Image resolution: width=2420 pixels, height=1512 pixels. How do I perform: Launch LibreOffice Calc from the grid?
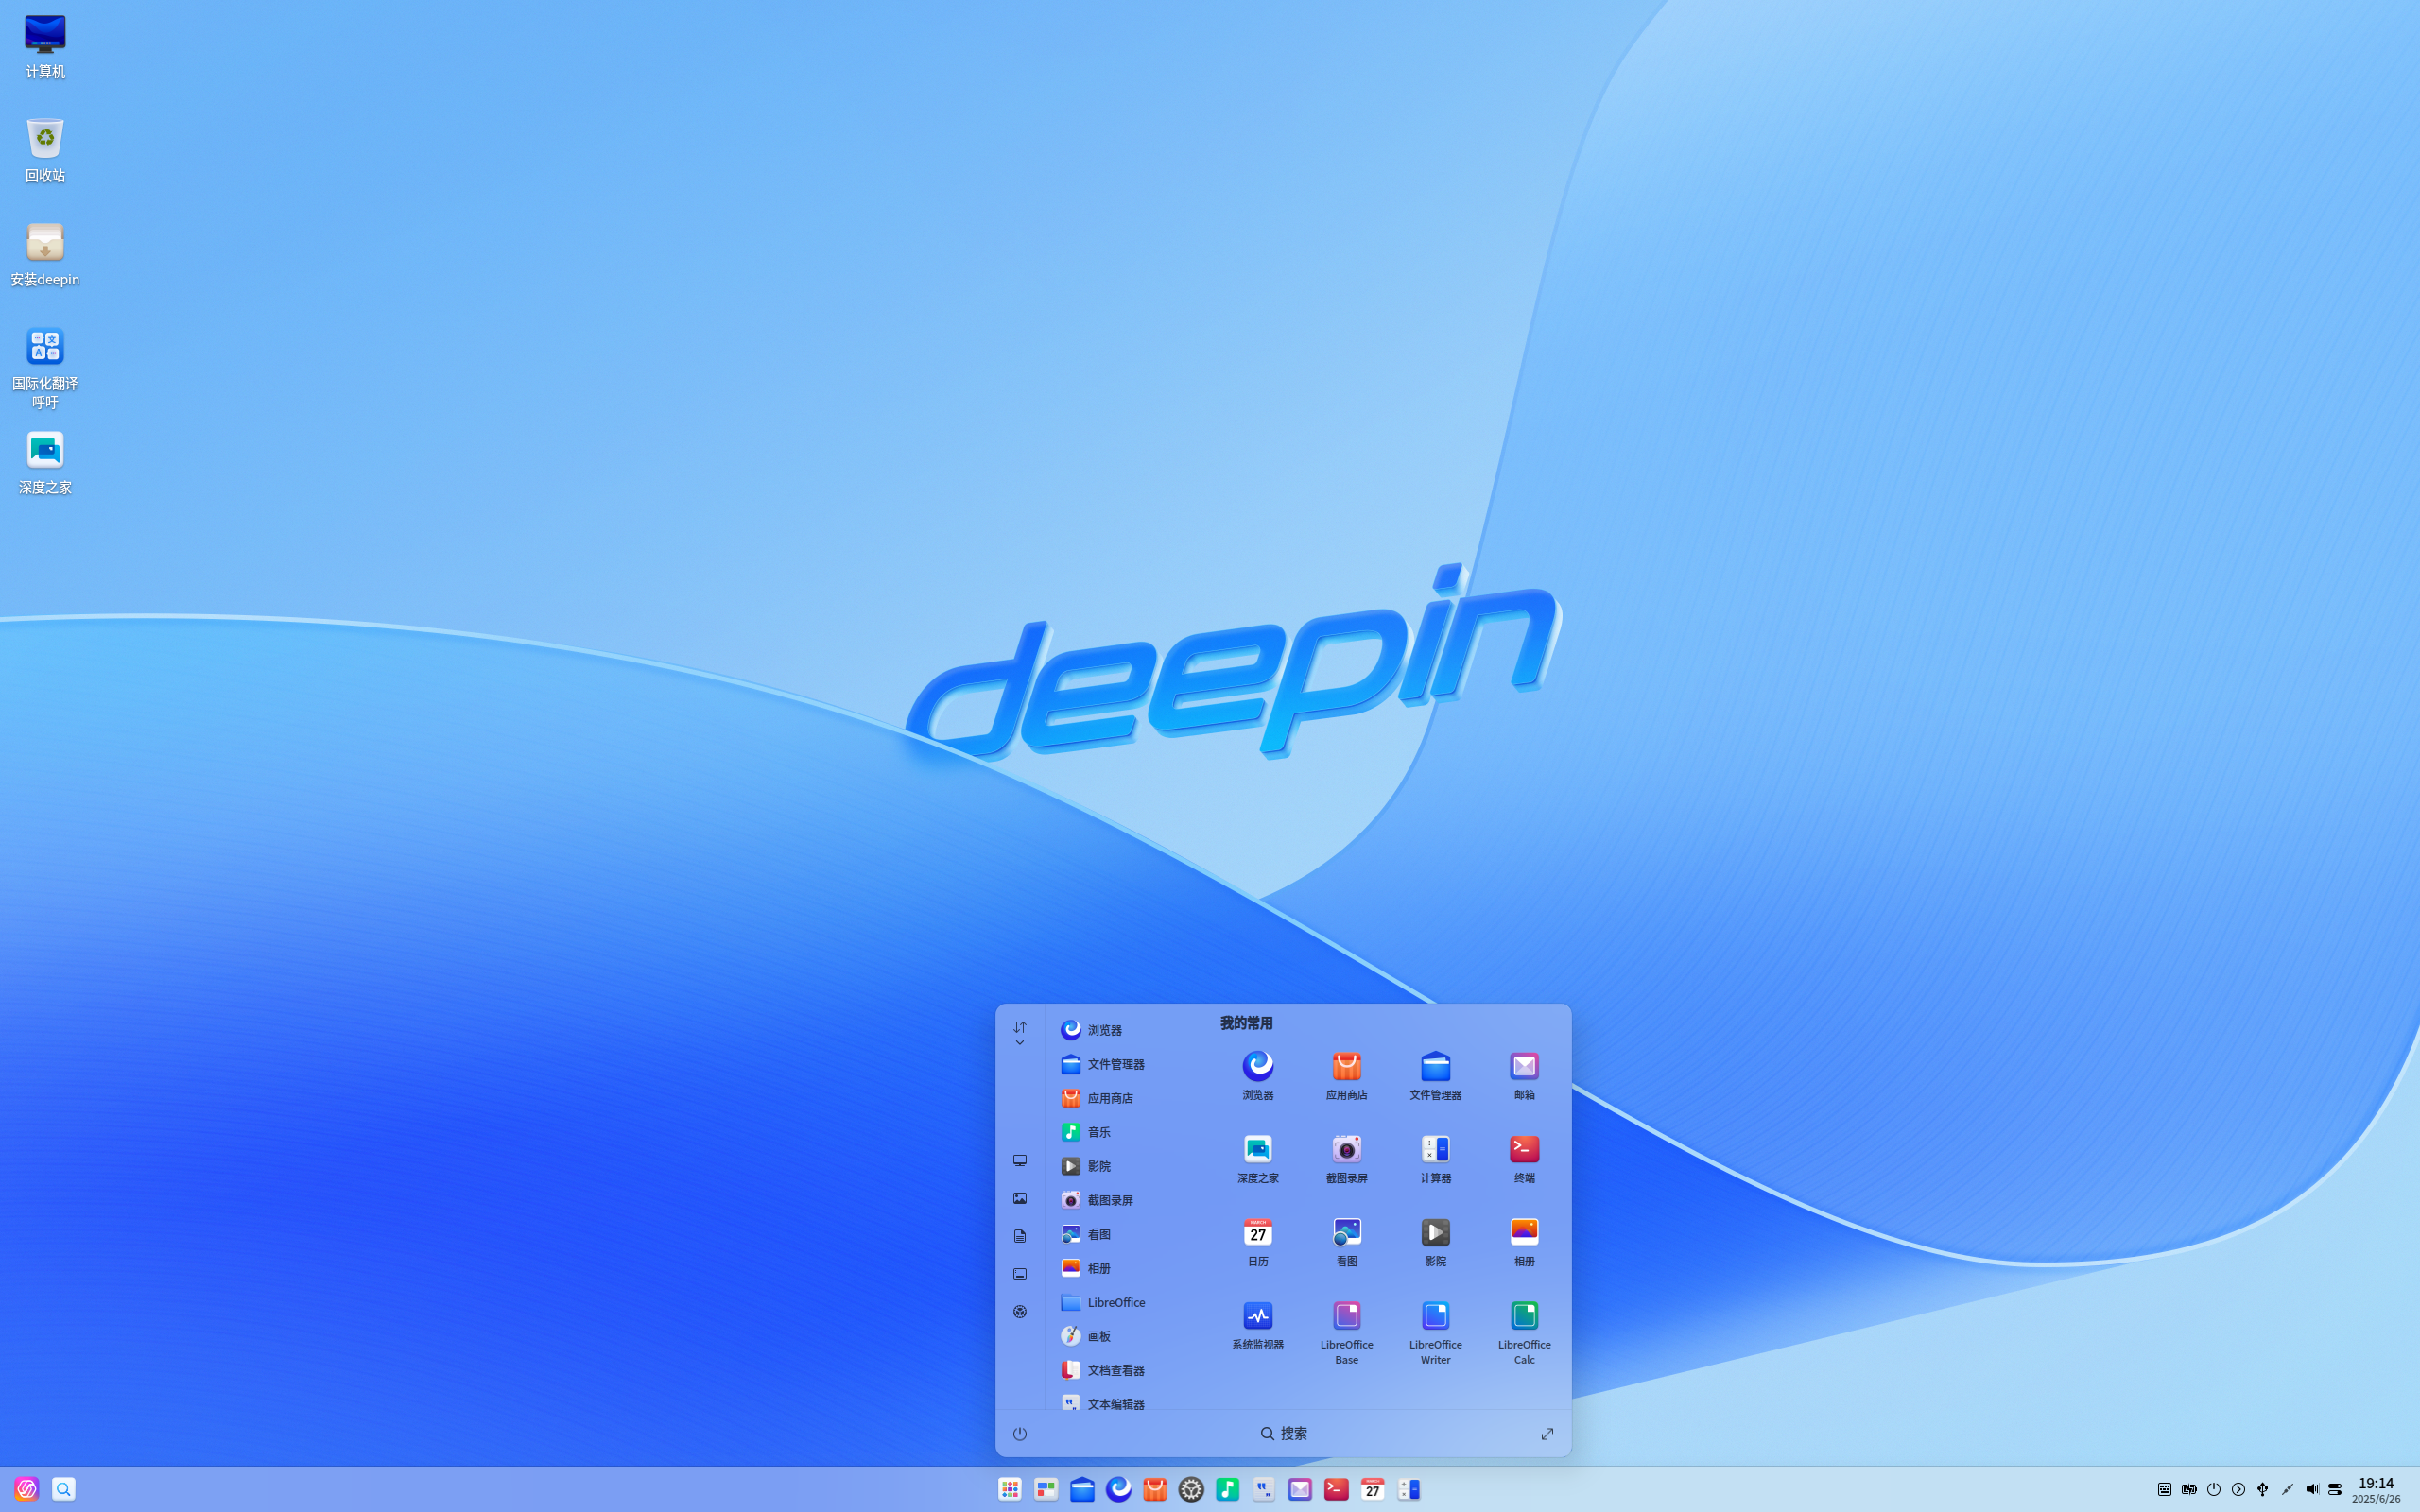(1524, 1332)
